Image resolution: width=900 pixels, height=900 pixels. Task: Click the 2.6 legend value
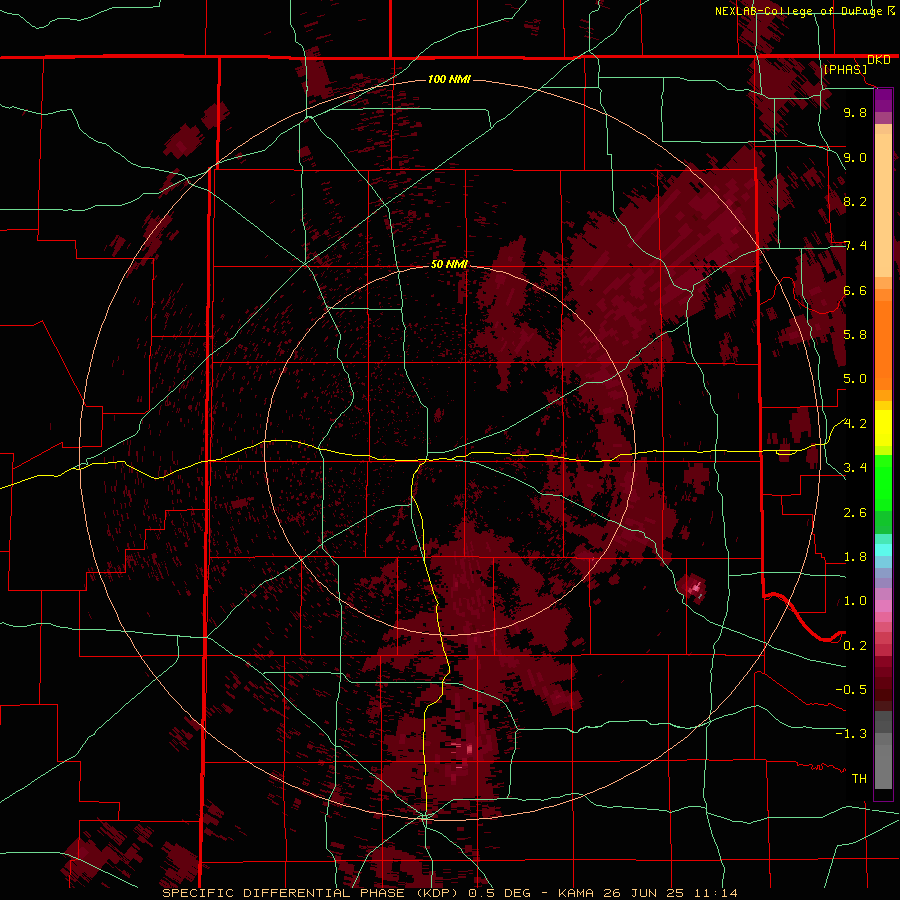point(855,513)
